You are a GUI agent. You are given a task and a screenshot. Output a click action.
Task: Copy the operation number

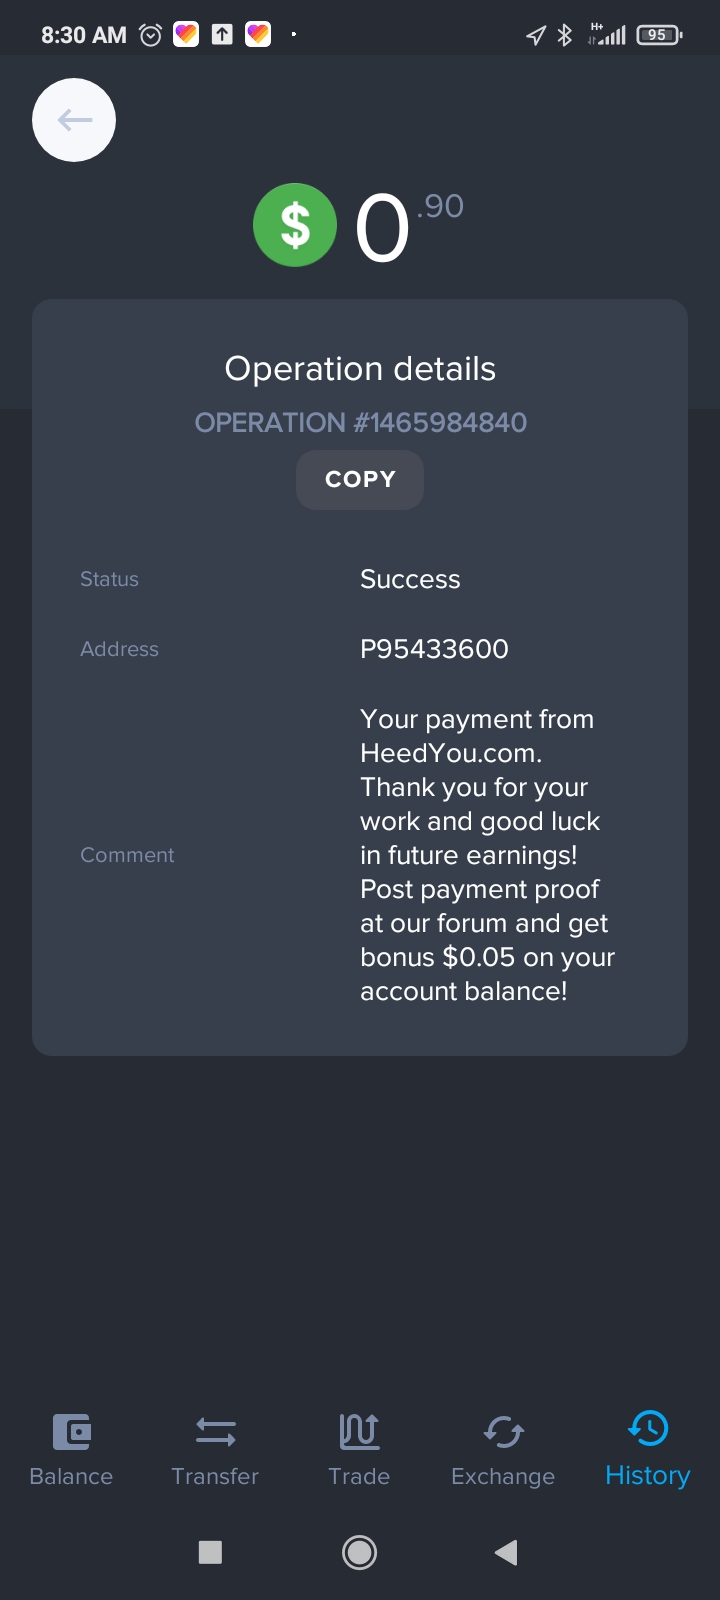[360, 480]
